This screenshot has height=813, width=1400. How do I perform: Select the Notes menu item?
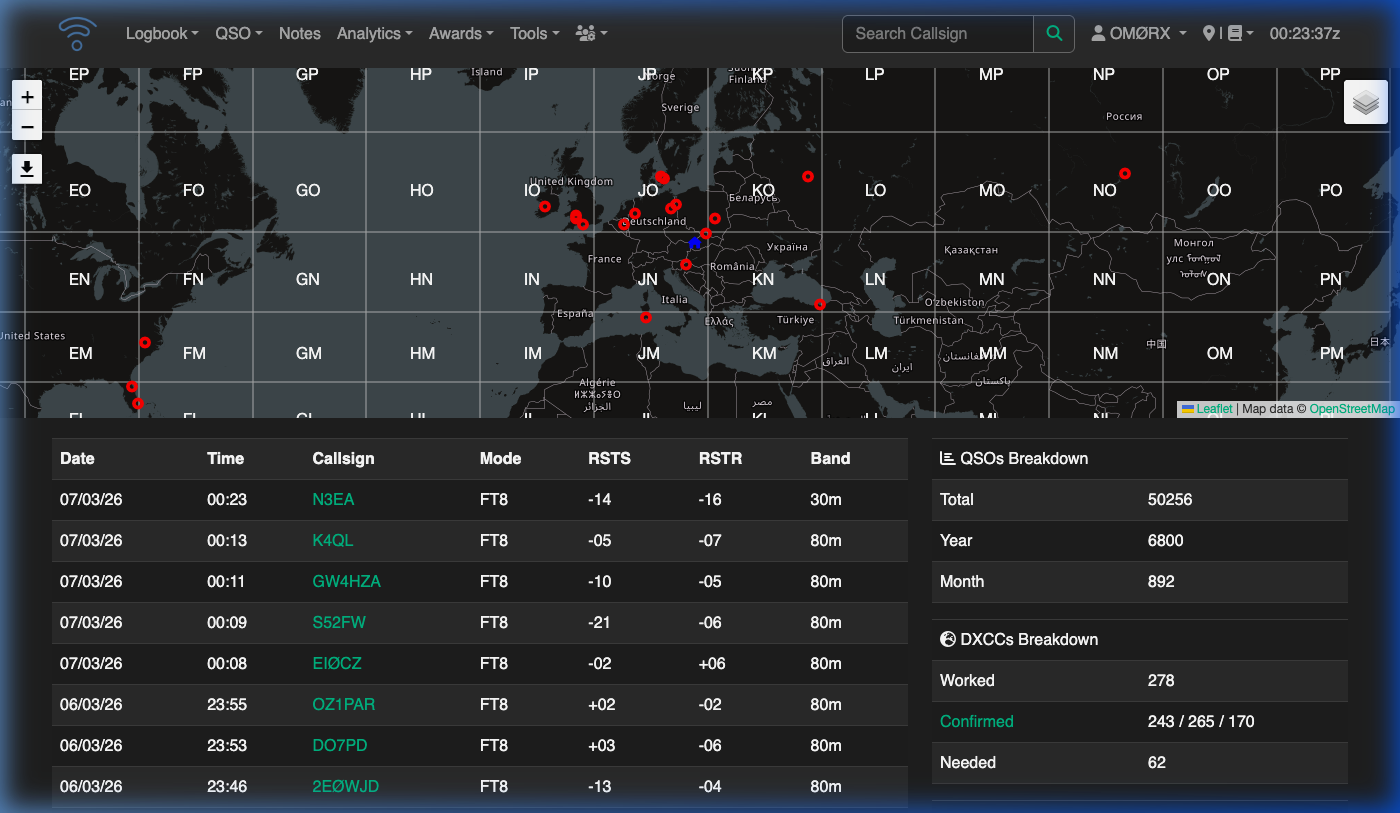[x=299, y=33]
